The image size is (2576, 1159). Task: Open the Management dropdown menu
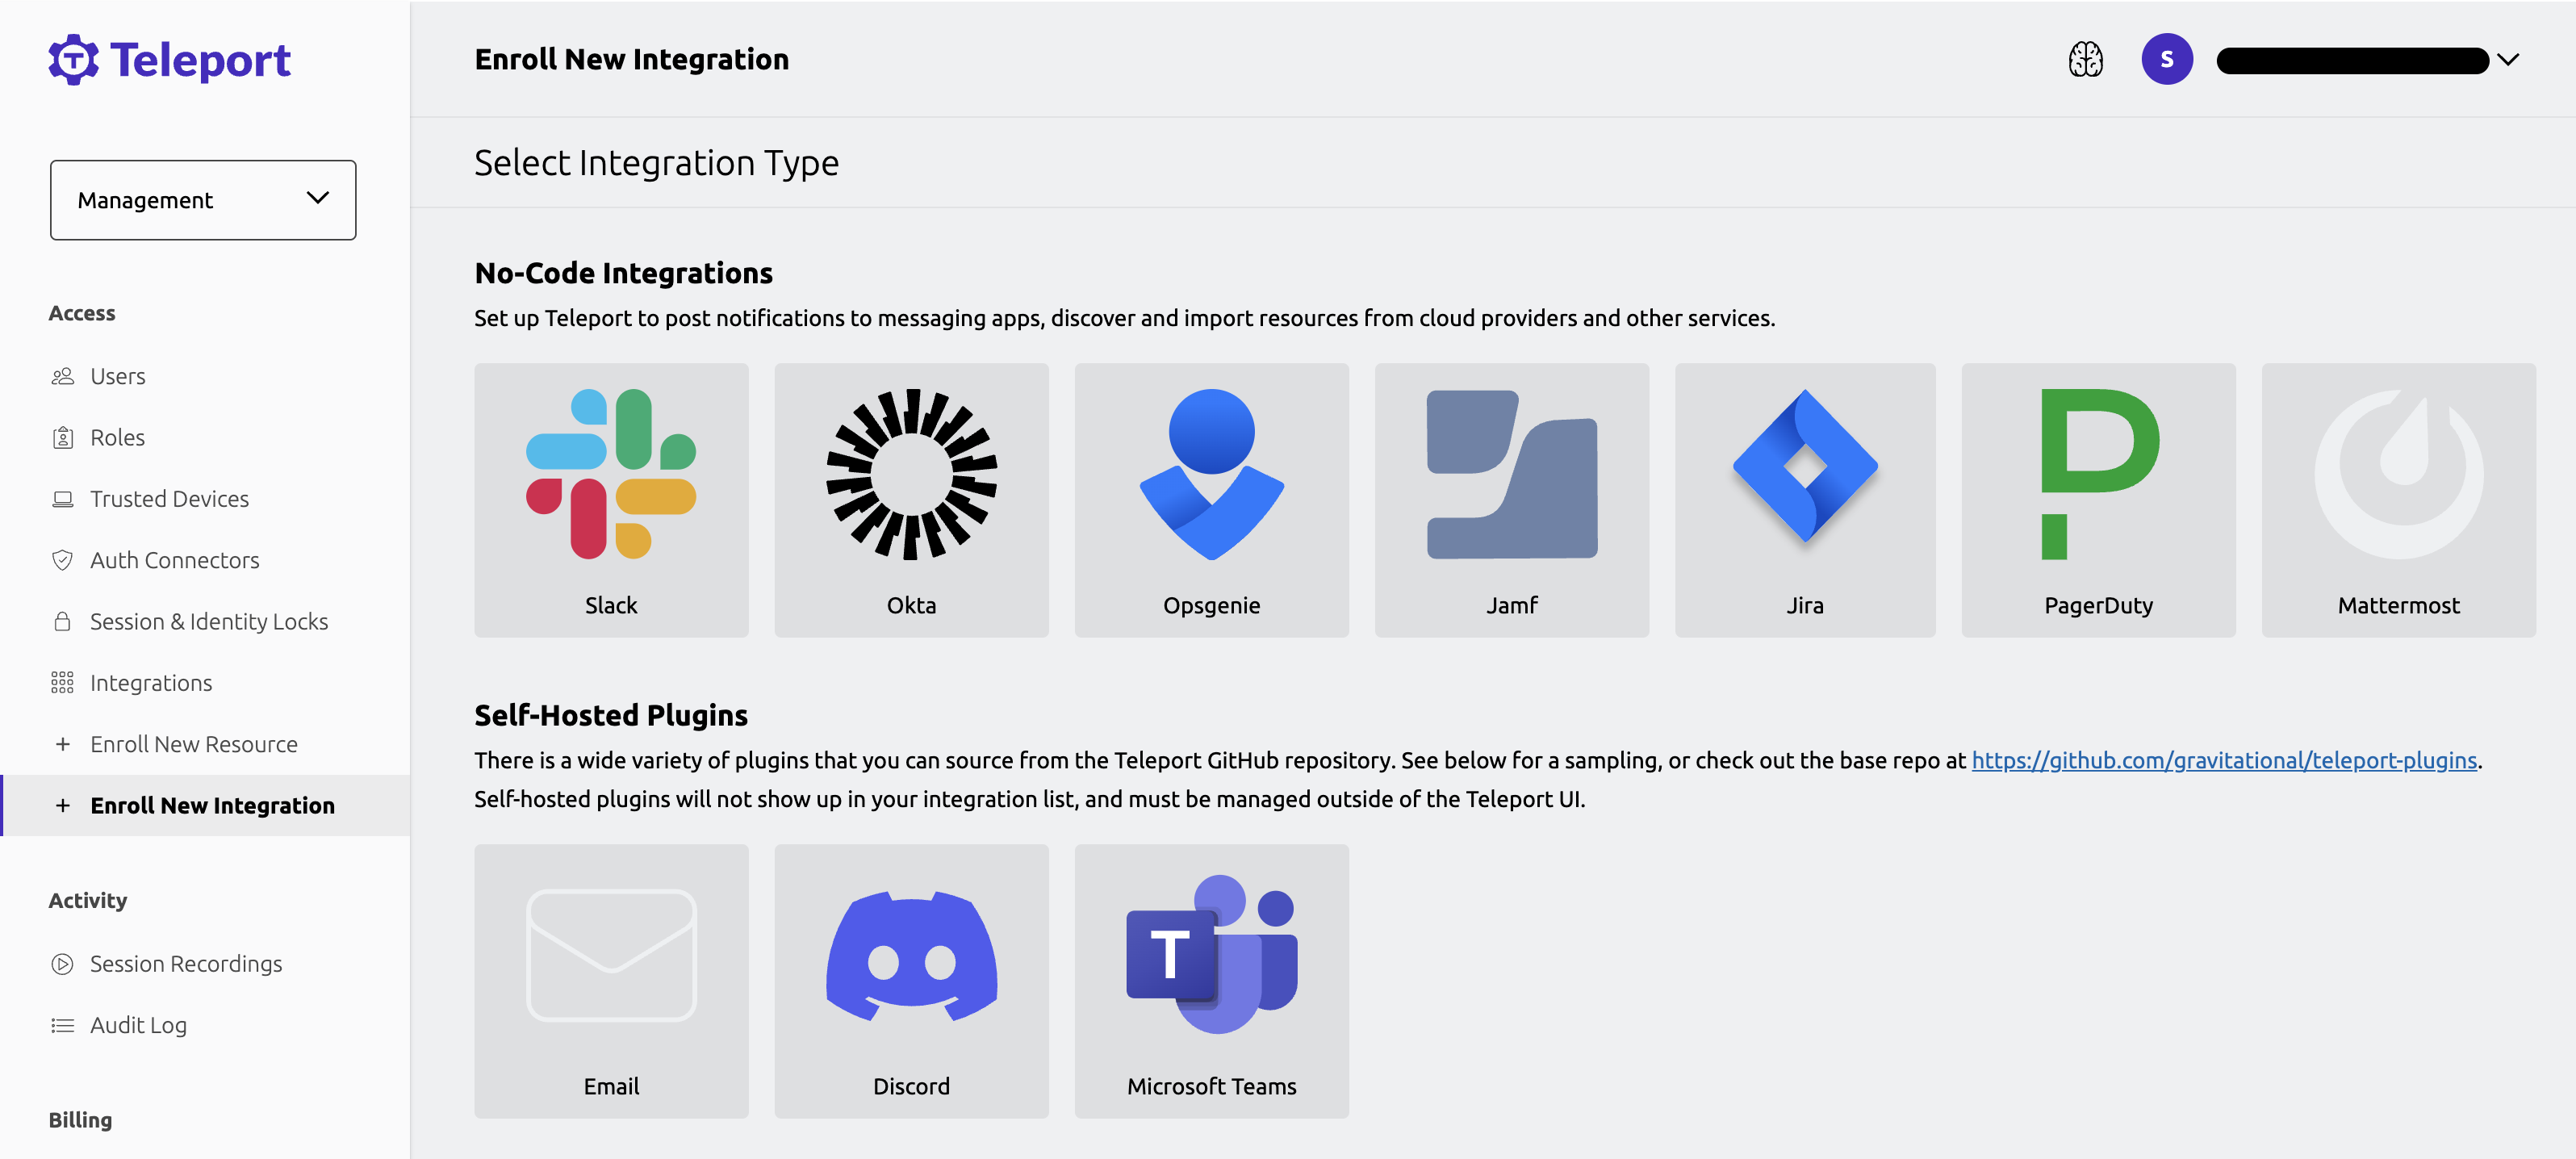coord(202,199)
